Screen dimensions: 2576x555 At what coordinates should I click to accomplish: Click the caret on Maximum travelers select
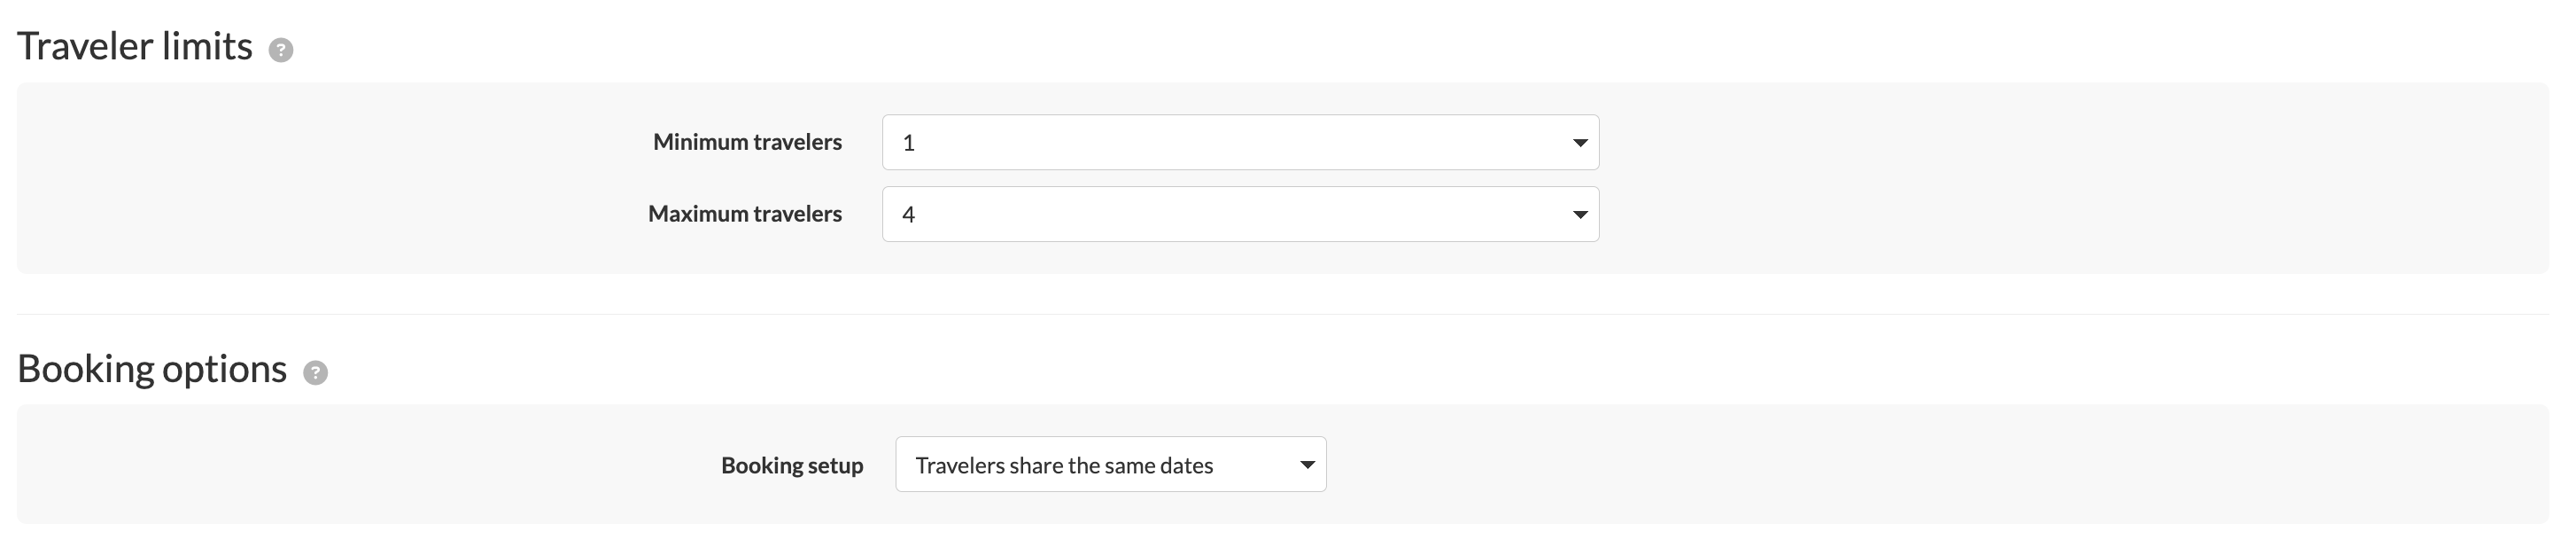coord(1579,214)
